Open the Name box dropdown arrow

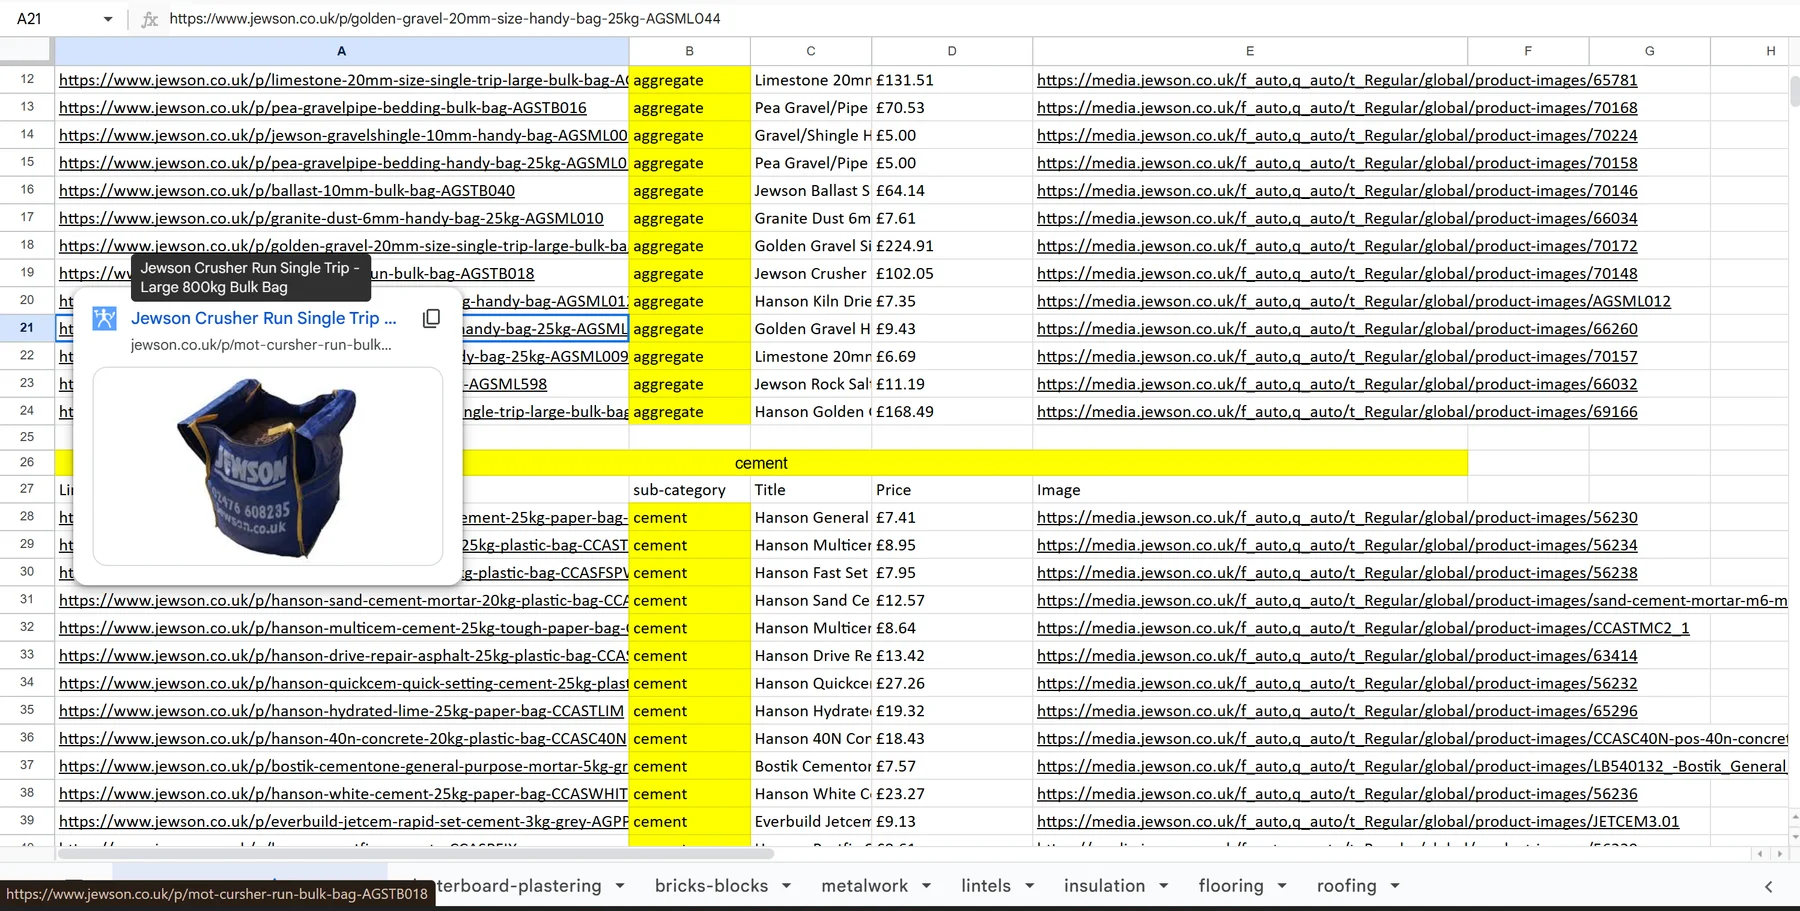pyautogui.click(x=108, y=19)
